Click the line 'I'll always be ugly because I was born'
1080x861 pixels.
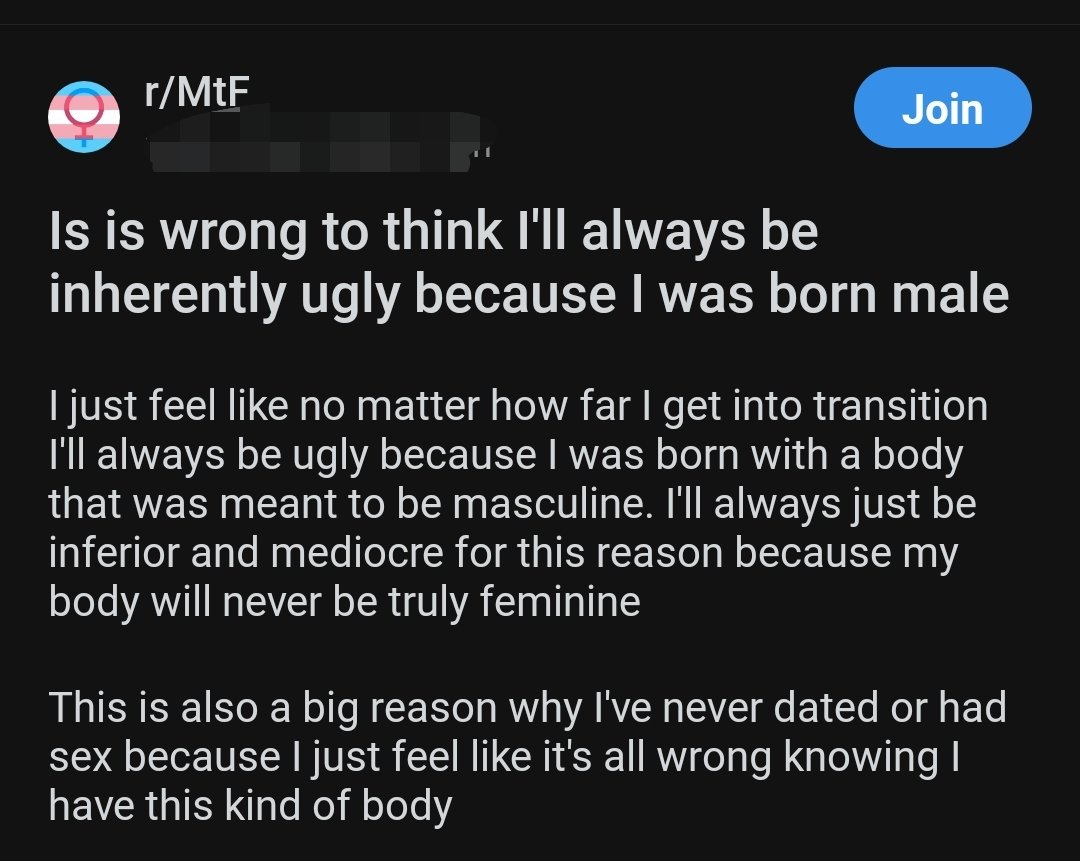click(506, 455)
